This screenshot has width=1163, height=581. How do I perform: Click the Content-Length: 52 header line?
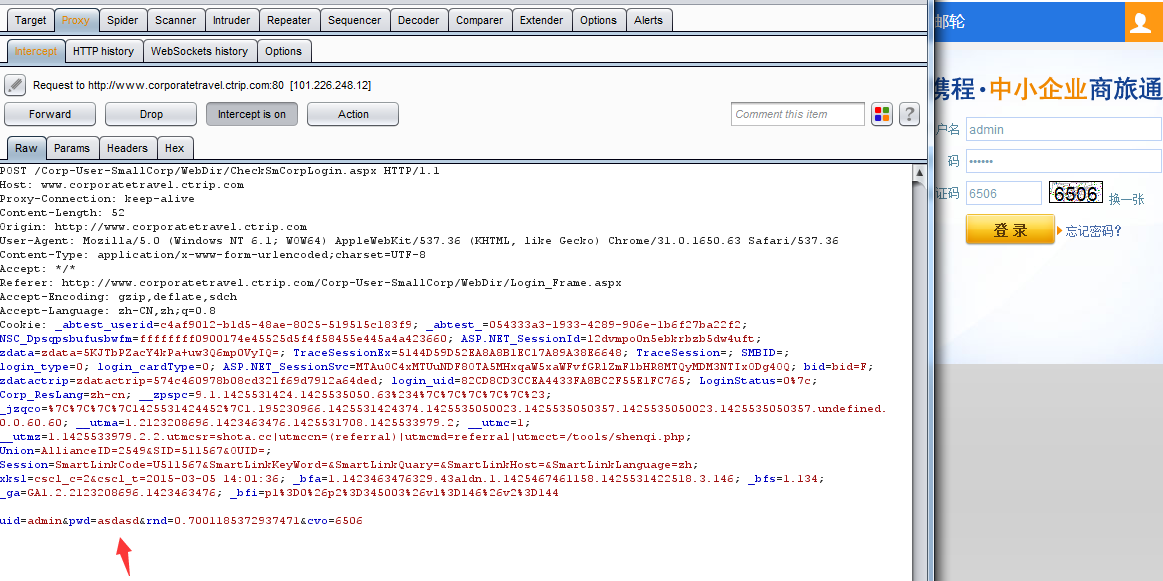tap(62, 213)
